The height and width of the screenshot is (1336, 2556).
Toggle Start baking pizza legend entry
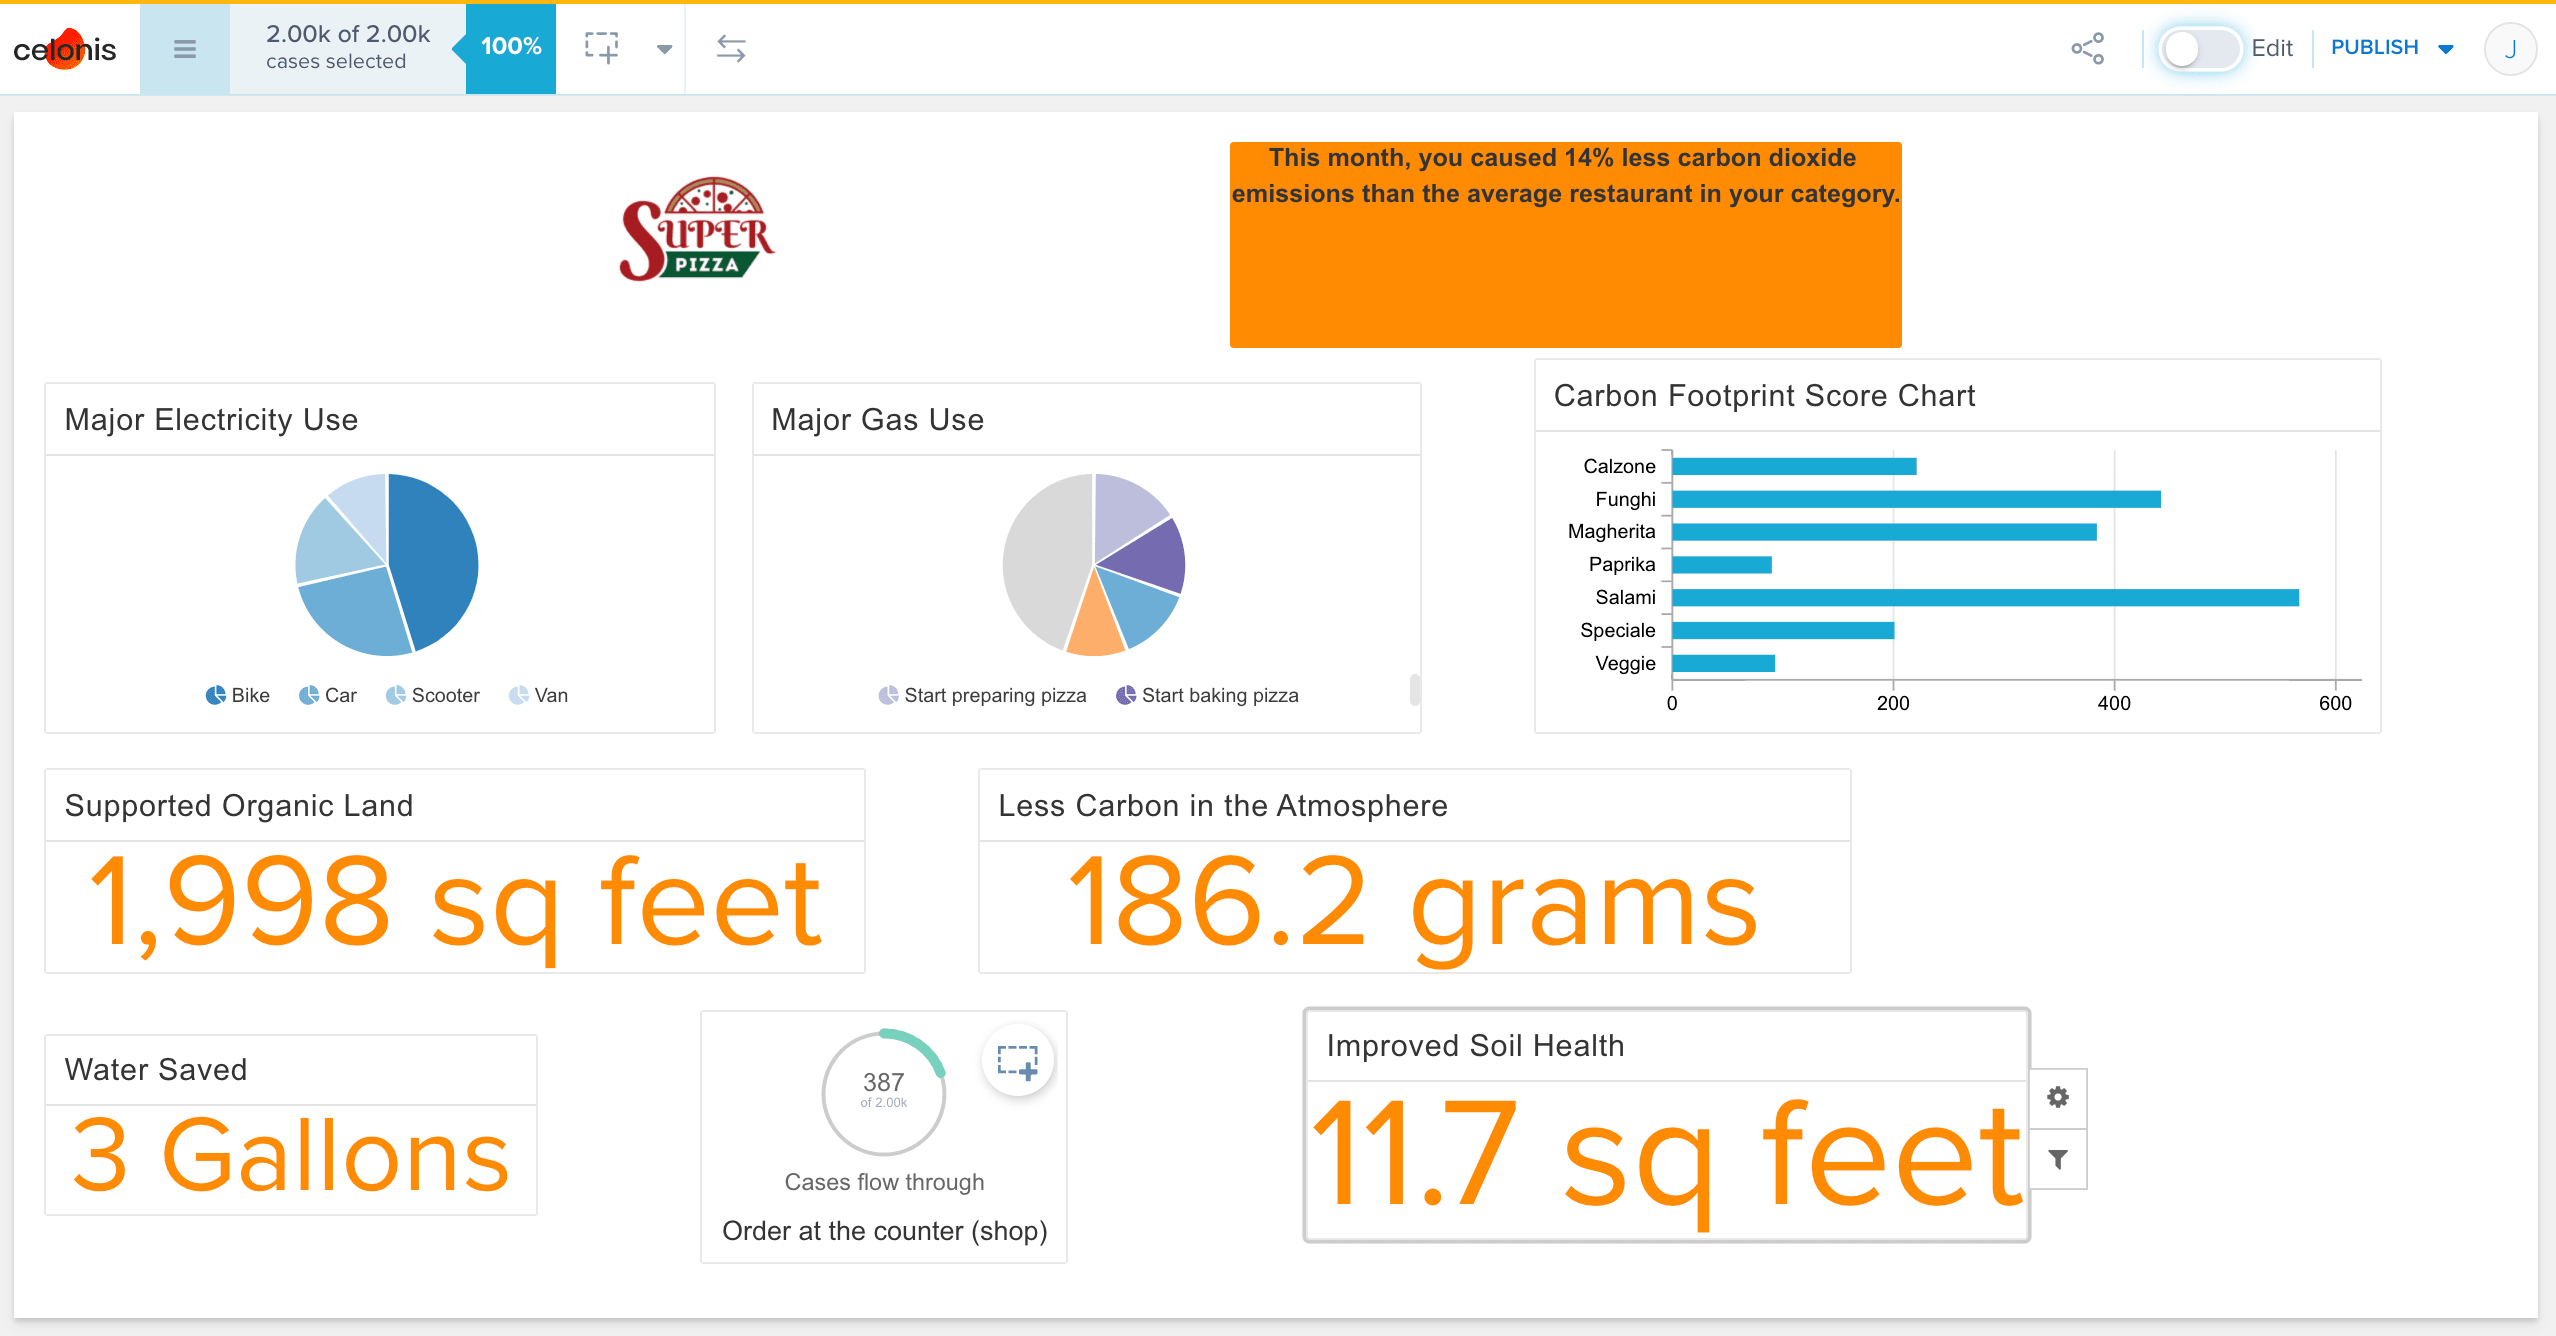pyautogui.click(x=1207, y=695)
